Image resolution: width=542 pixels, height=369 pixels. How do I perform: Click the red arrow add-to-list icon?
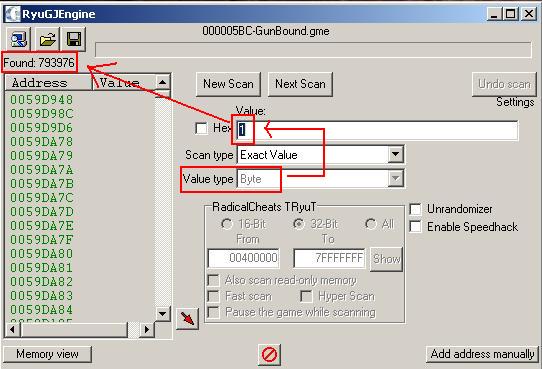187,318
